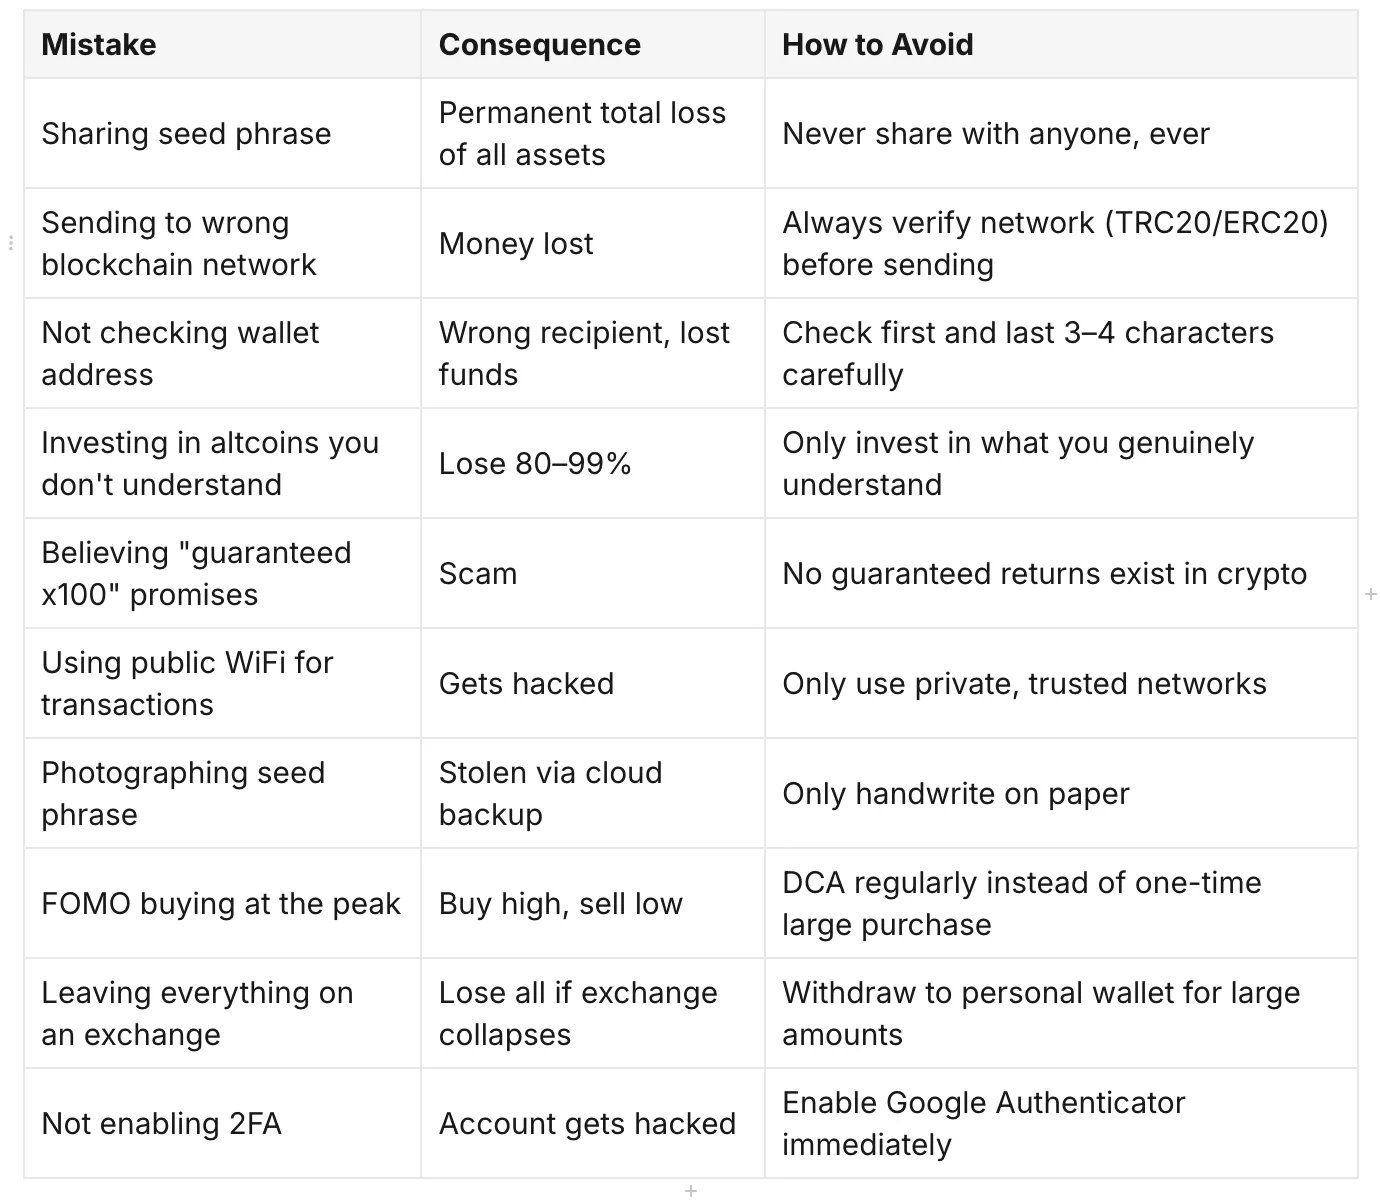Click the Never share with anyone cell
The height and width of the screenshot is (1204, 1380).
pyautogui.click(x=1061, y=133)
